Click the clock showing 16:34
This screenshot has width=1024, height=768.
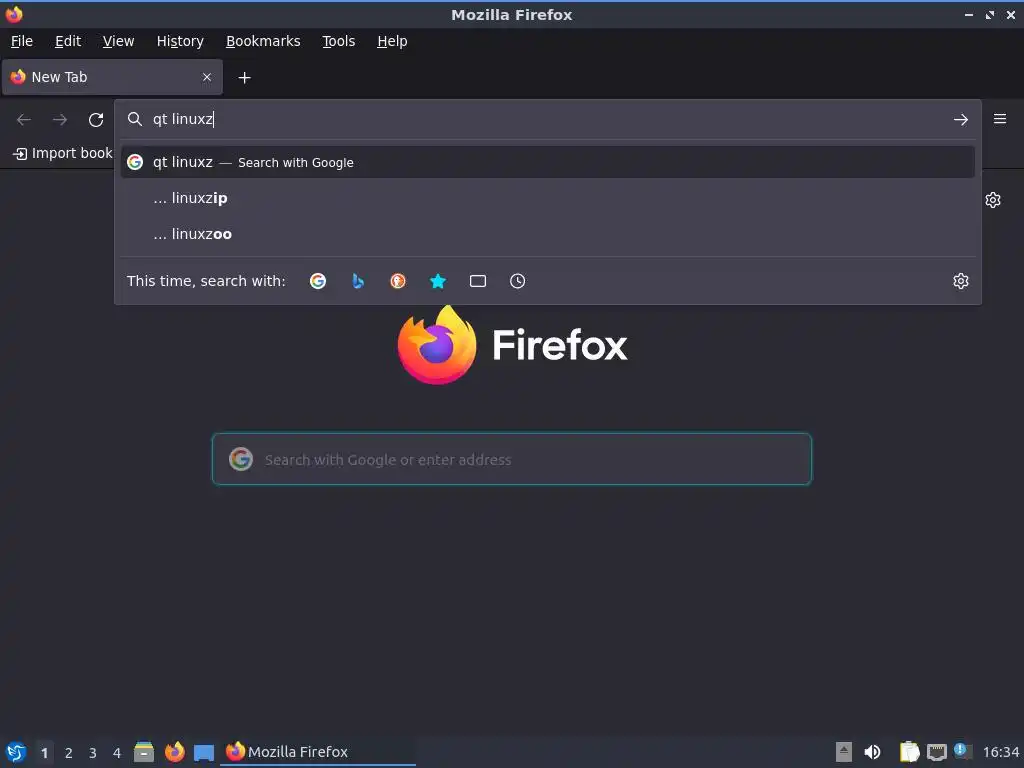tap(1000, 752)
